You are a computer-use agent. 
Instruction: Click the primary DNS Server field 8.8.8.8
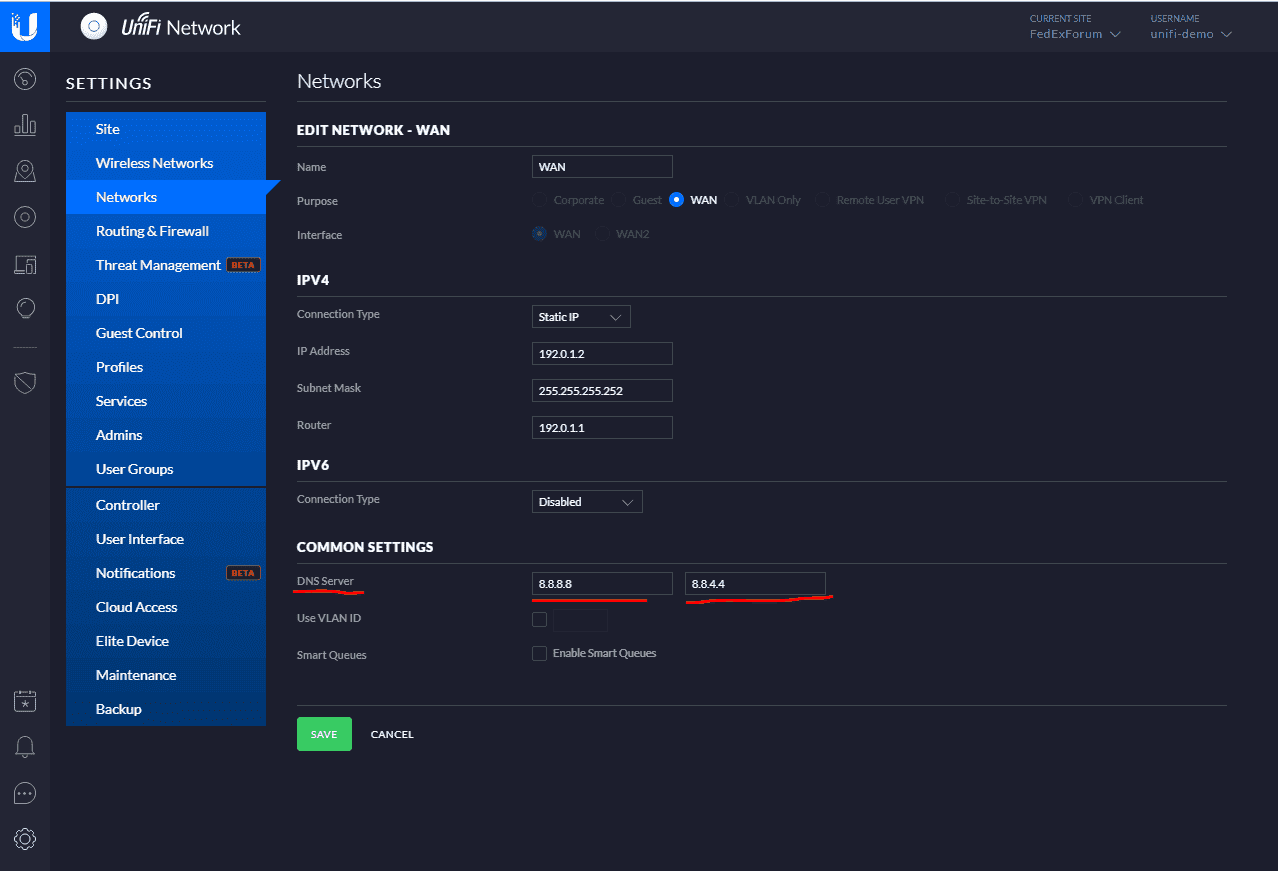point(602,584)
